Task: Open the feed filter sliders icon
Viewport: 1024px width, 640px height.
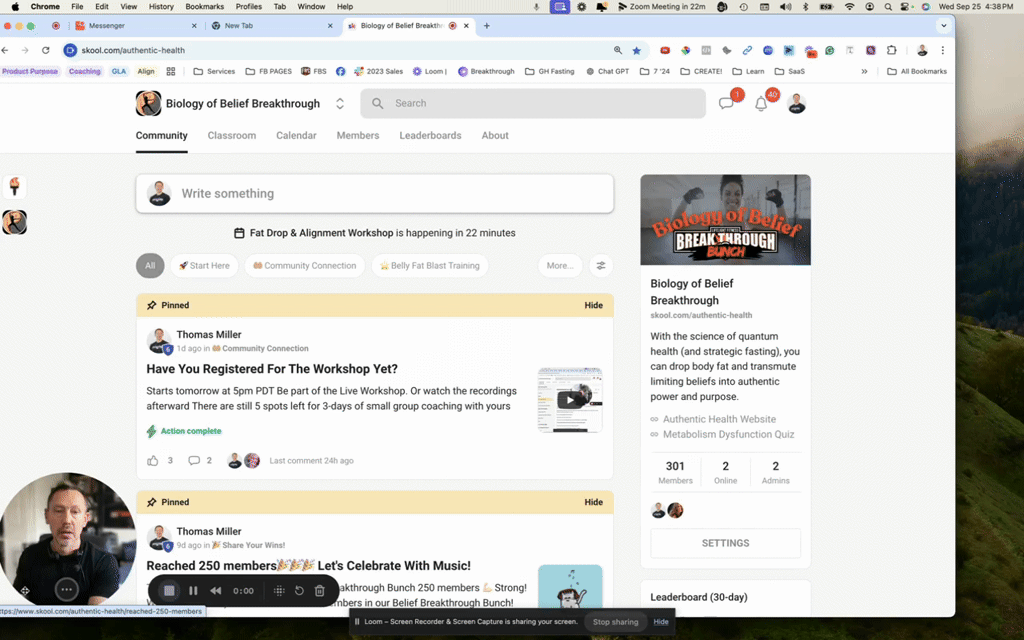Action: click(x=601, y=265)
